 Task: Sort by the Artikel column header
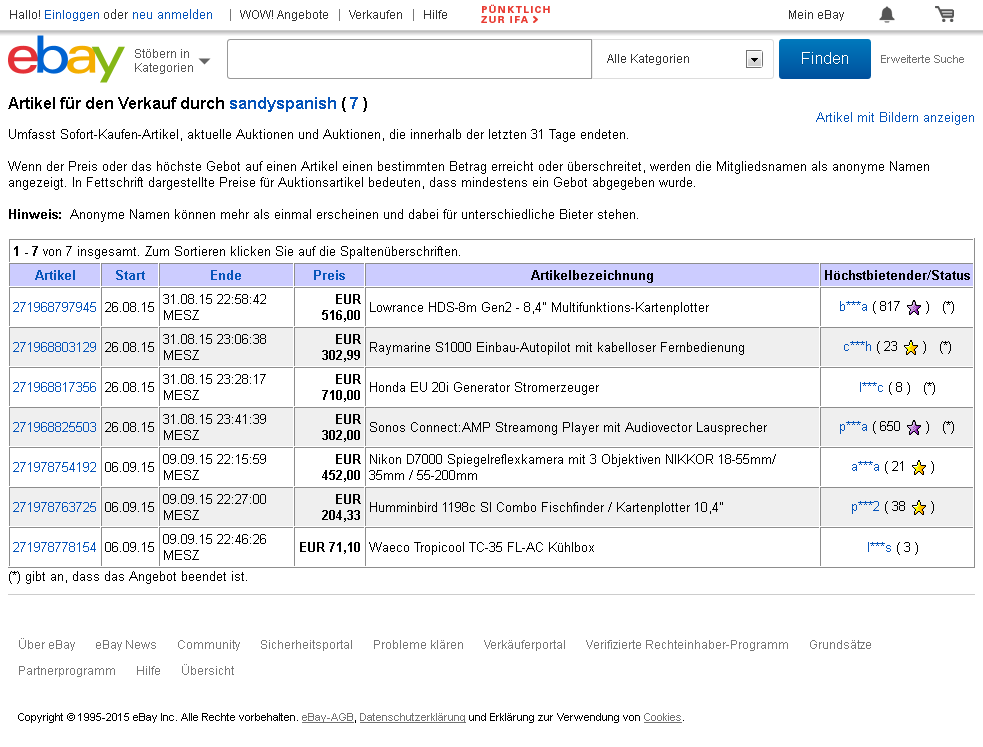point(55,275)
